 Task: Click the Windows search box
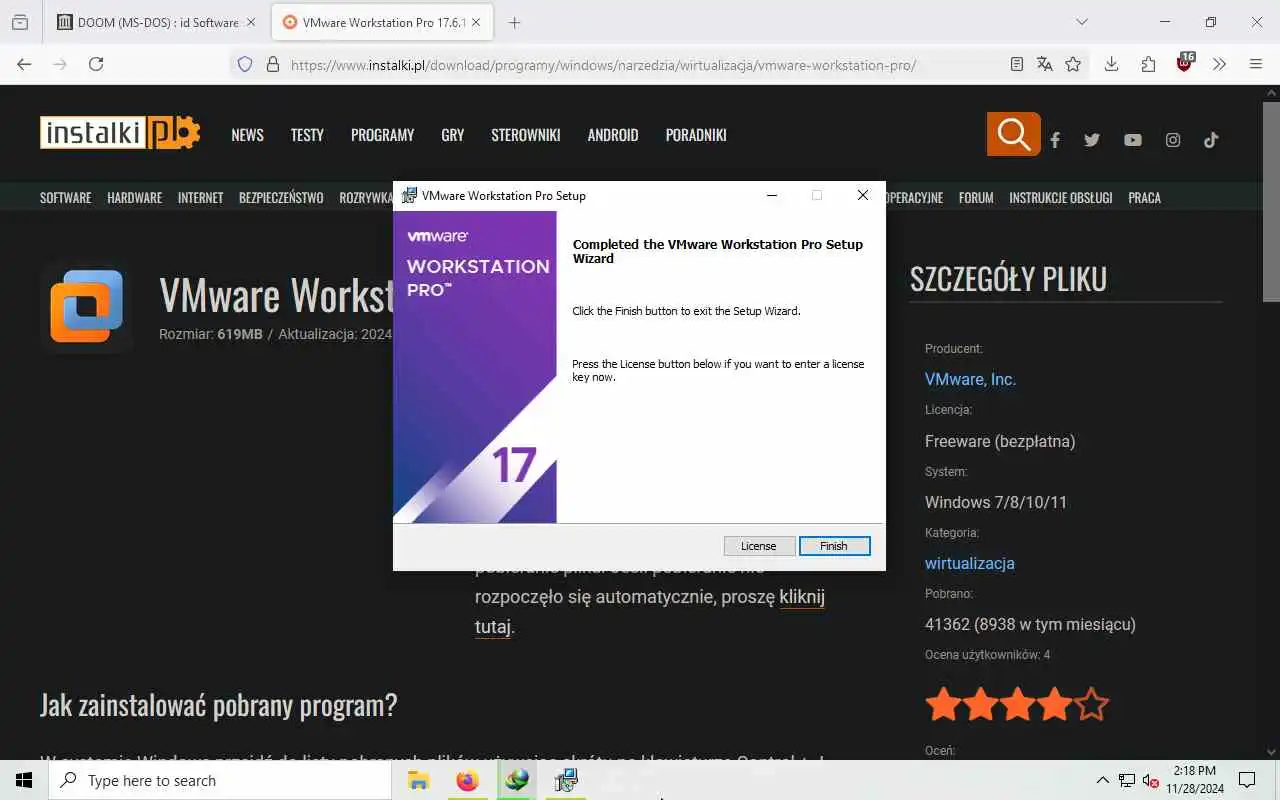pyautogui.click(x=220, y=781)
